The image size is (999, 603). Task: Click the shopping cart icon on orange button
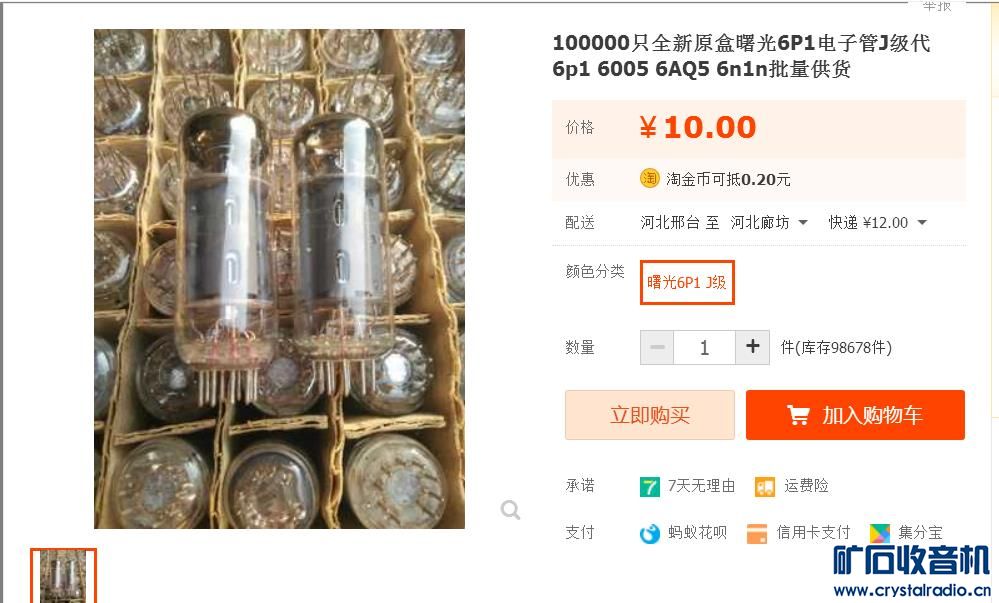click(x=798, y=416)
